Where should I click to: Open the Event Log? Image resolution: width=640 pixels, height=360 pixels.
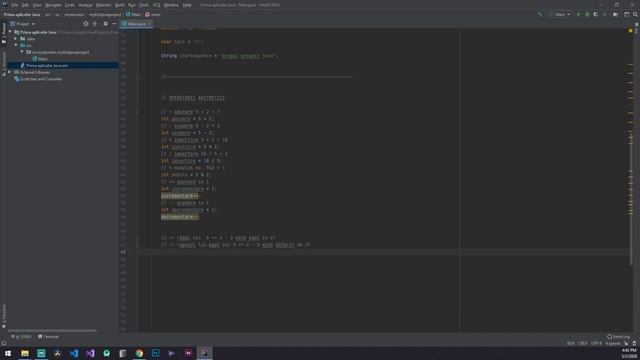[x=618, y=337]
